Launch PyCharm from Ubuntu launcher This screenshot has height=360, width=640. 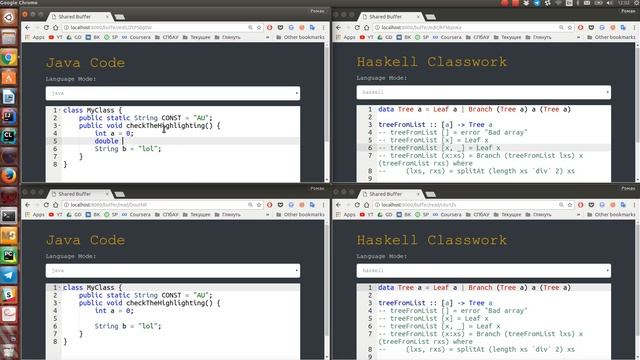click(9, 255)
